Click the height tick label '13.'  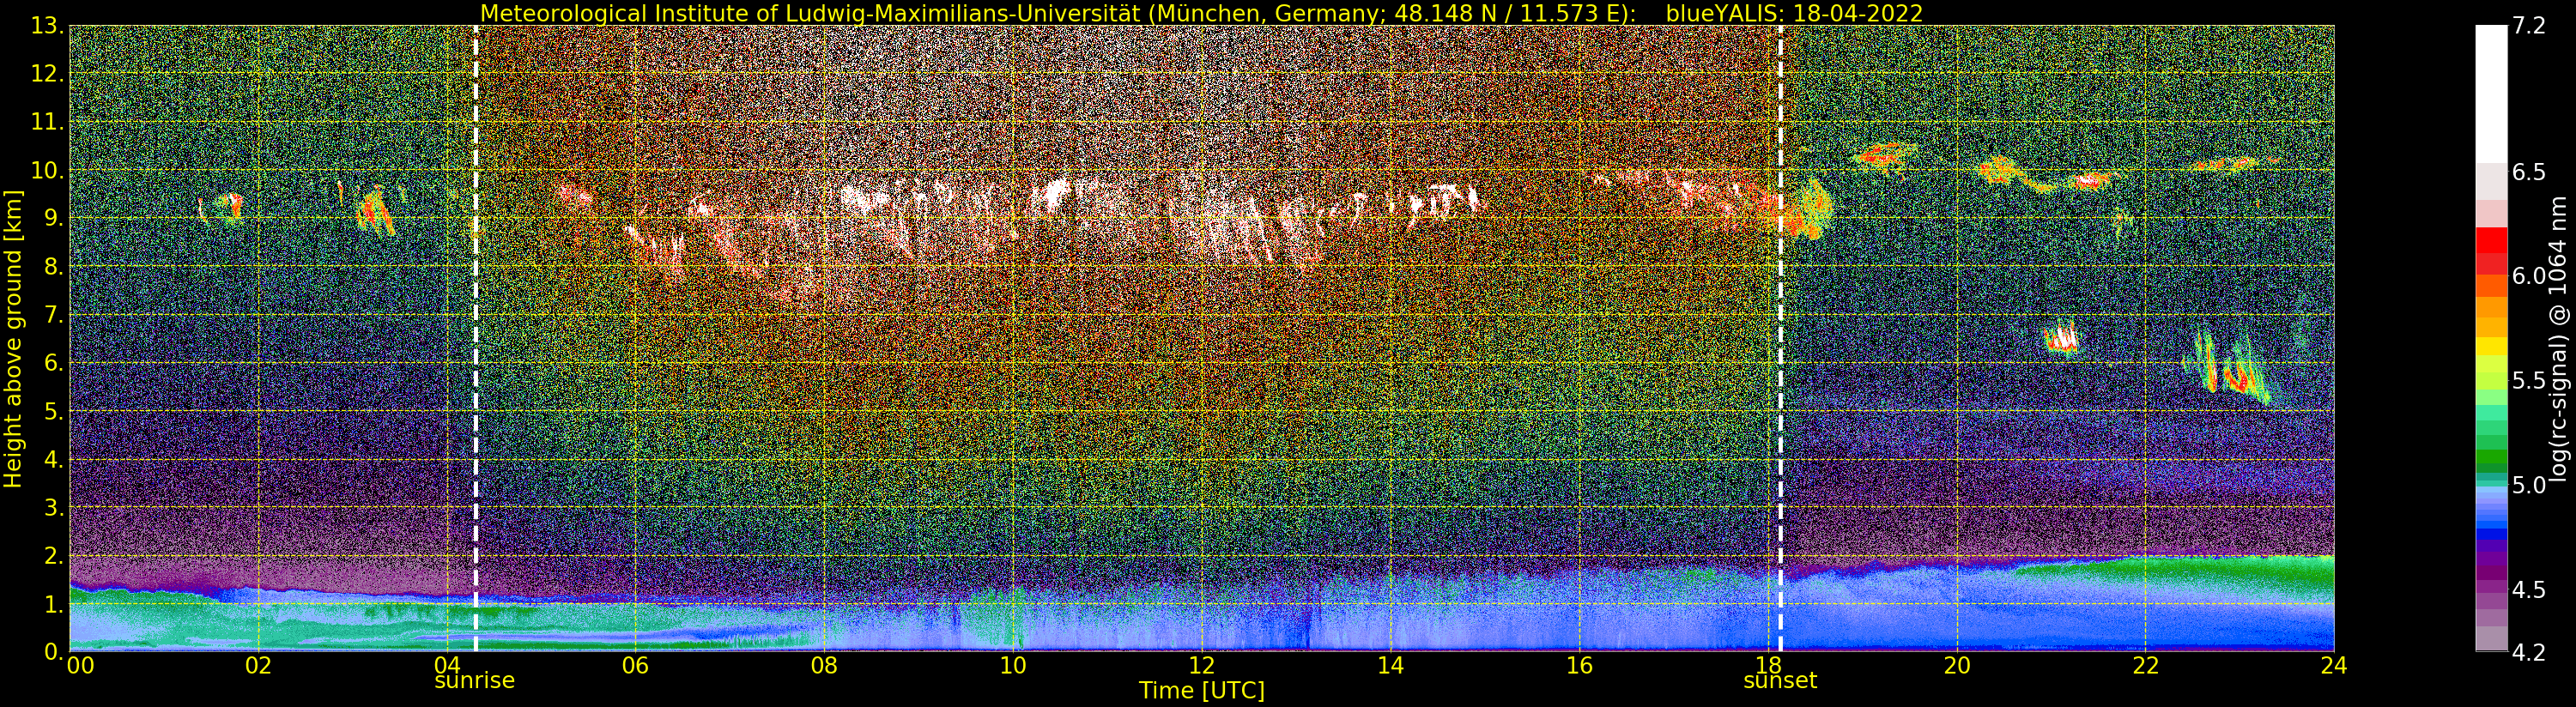[47, 26]
